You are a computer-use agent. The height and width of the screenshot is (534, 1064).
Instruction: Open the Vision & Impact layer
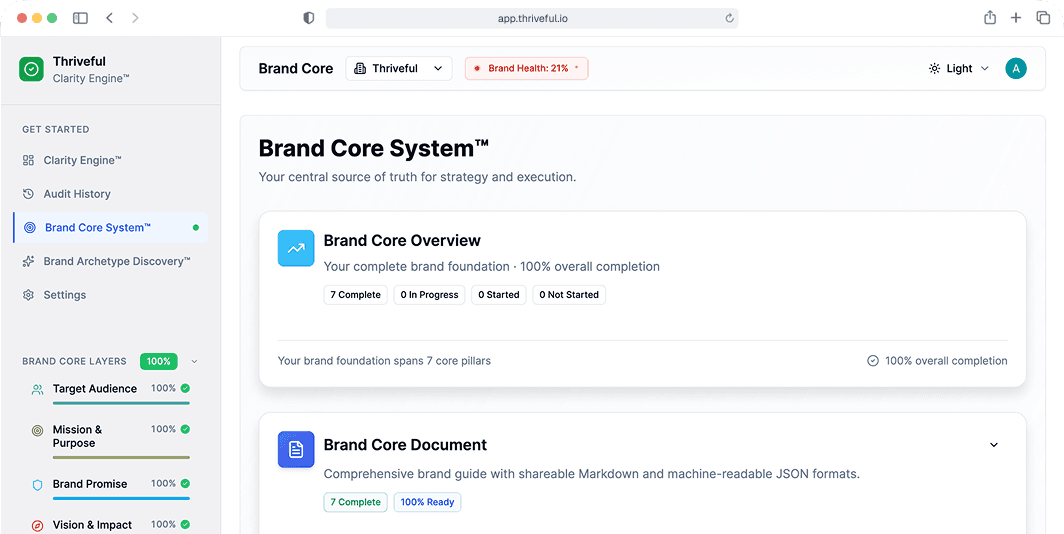point(111,525)
